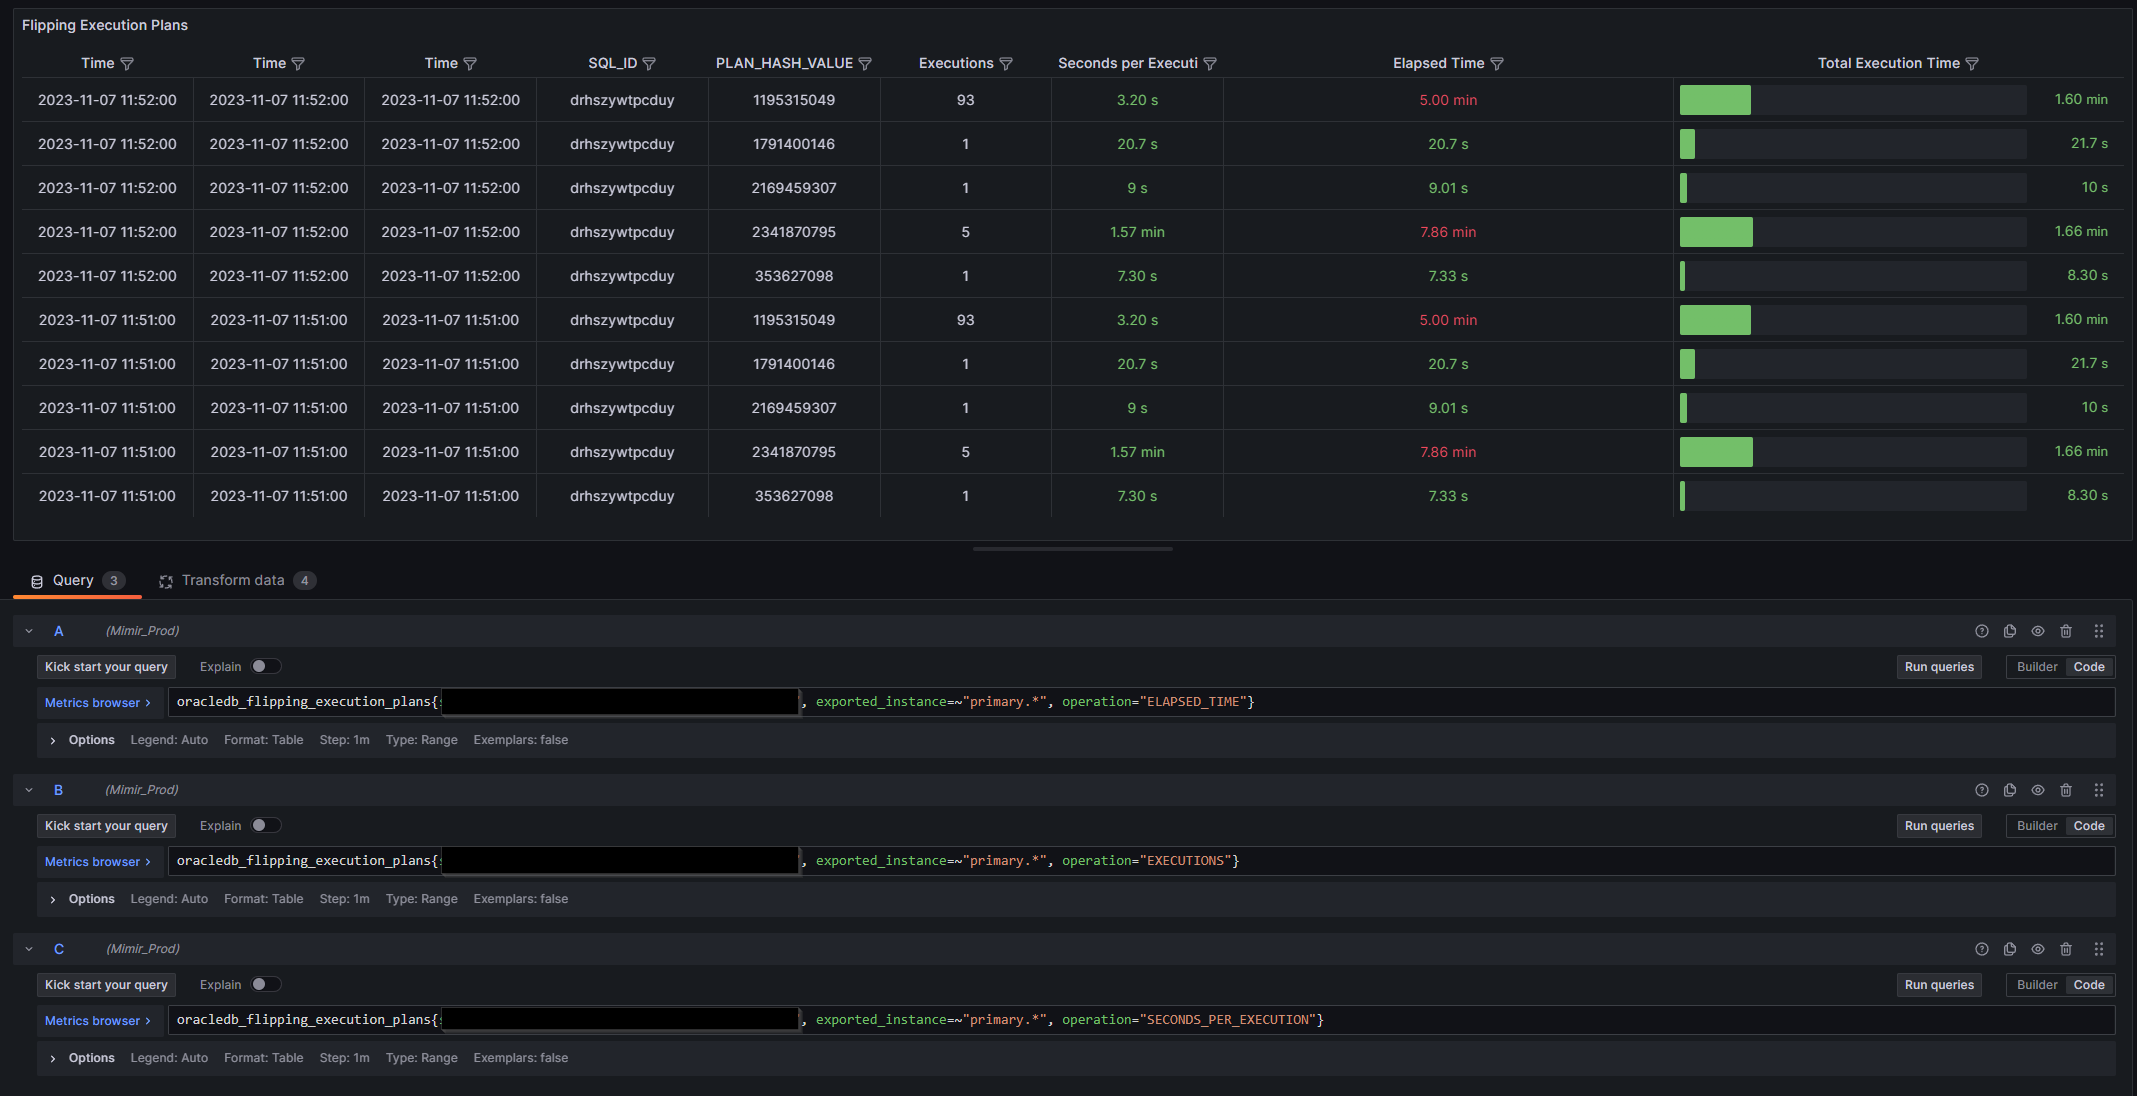Viewport: 2137px width, 1096px height.
Task: Grab the drag handle of query B
Action: (2099, 790)
